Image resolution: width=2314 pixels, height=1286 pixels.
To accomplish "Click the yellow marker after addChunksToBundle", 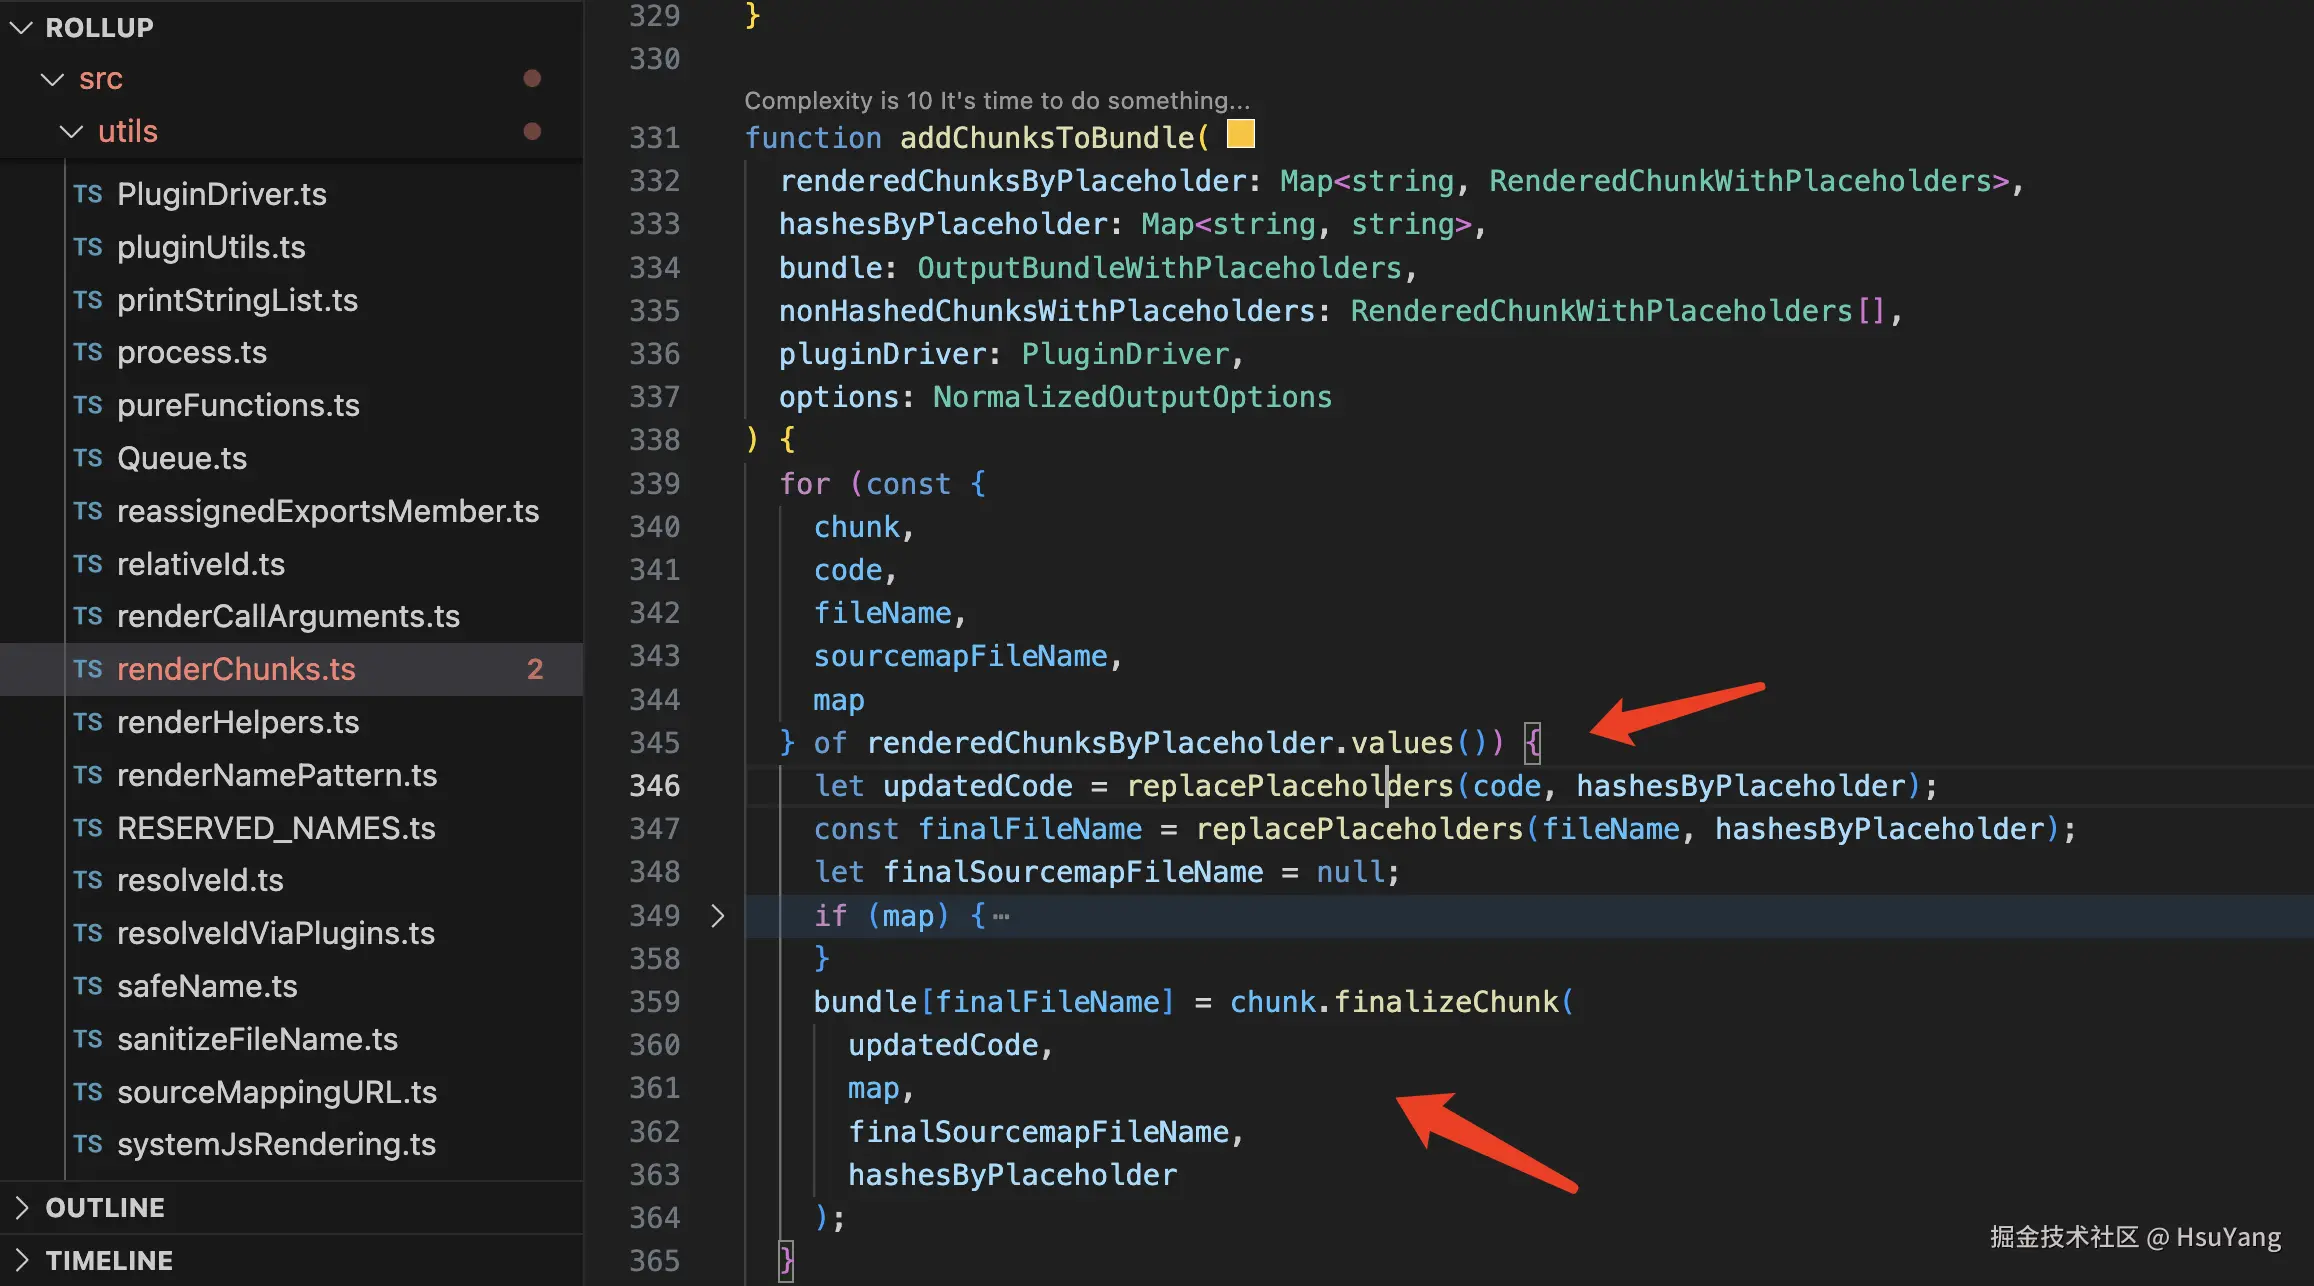I will point(1240,134).
